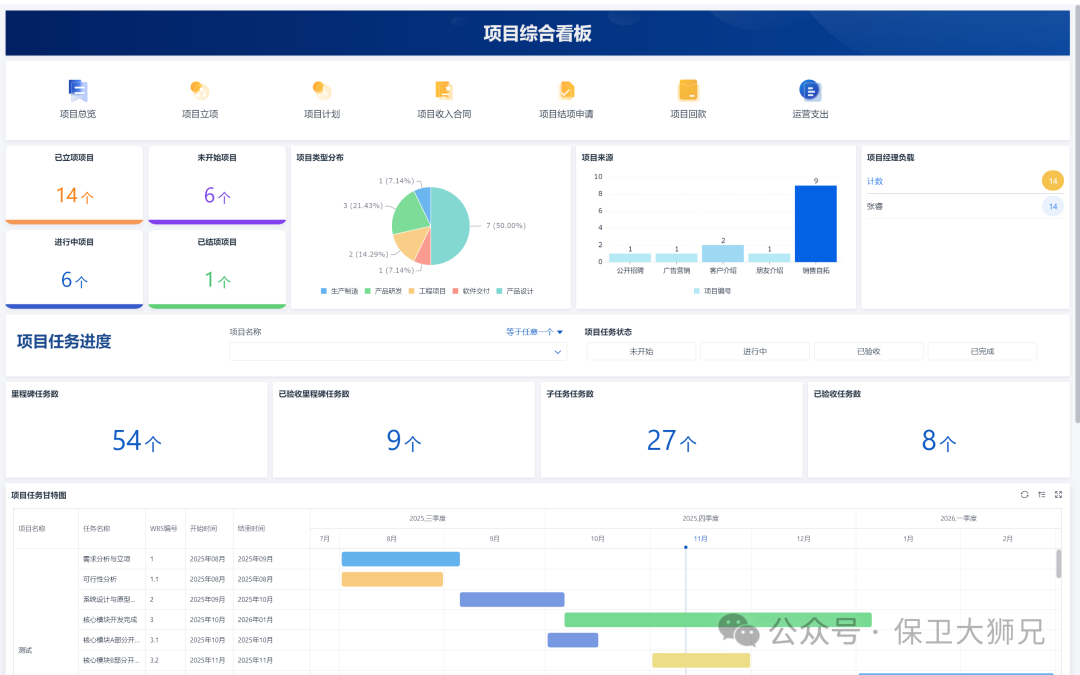Open the 项目计划 icon

321,91
